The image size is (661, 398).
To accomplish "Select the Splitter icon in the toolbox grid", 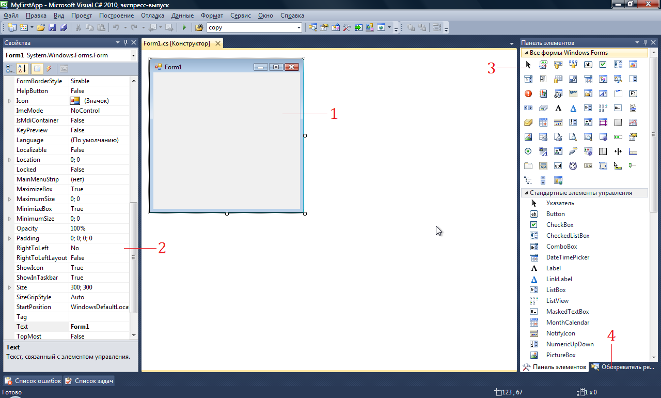I will click(x=618, y=151).
